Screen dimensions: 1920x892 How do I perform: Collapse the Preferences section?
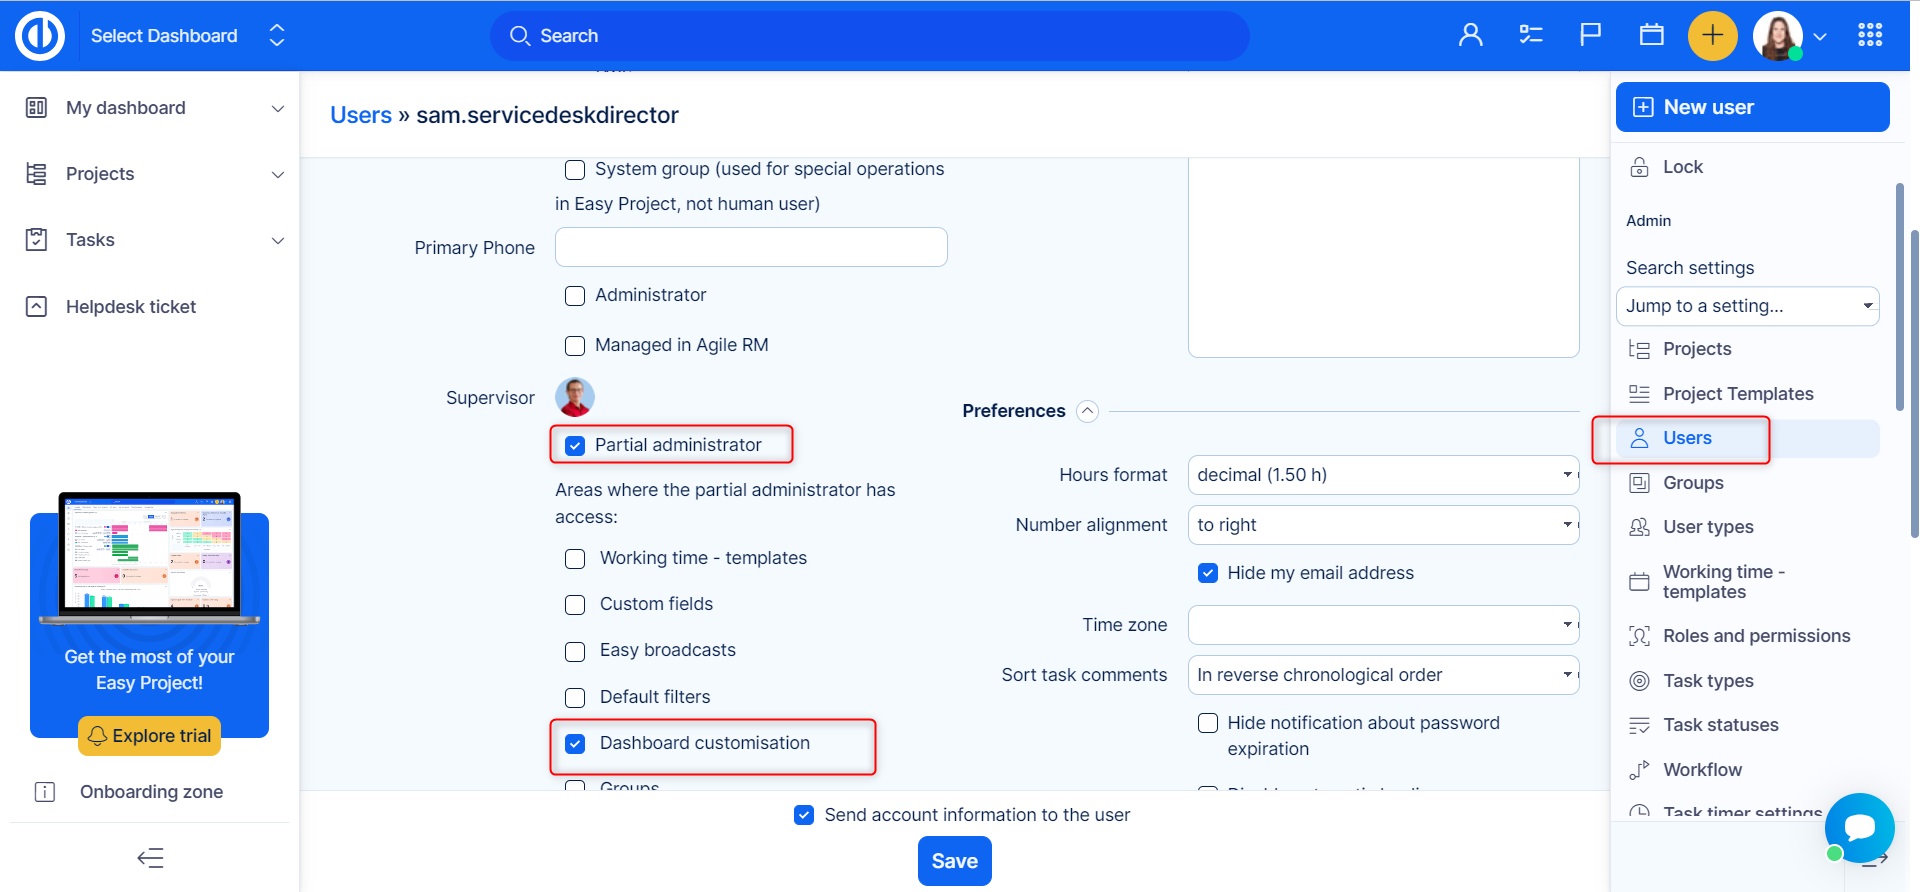1087,411
